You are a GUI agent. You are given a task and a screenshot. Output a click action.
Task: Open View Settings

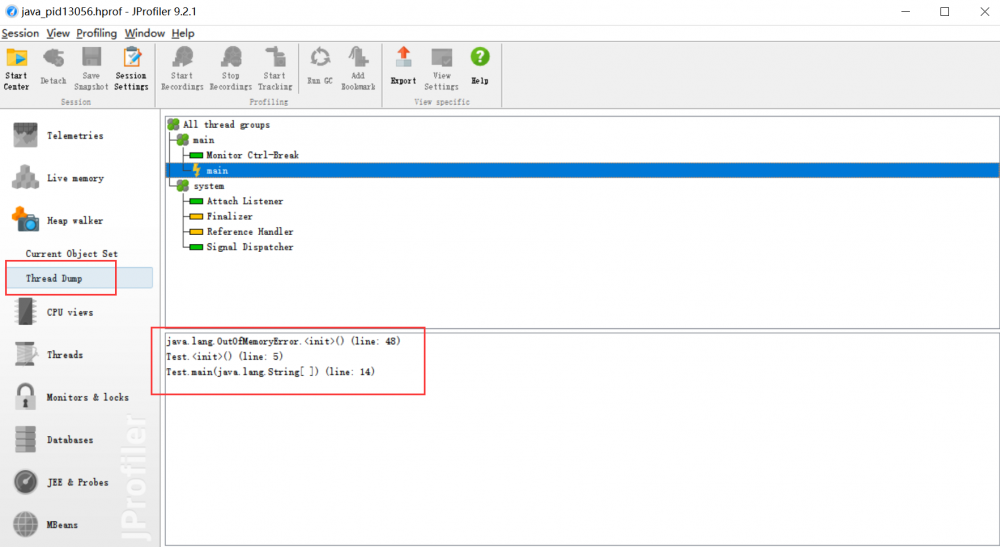coord(441,69)
